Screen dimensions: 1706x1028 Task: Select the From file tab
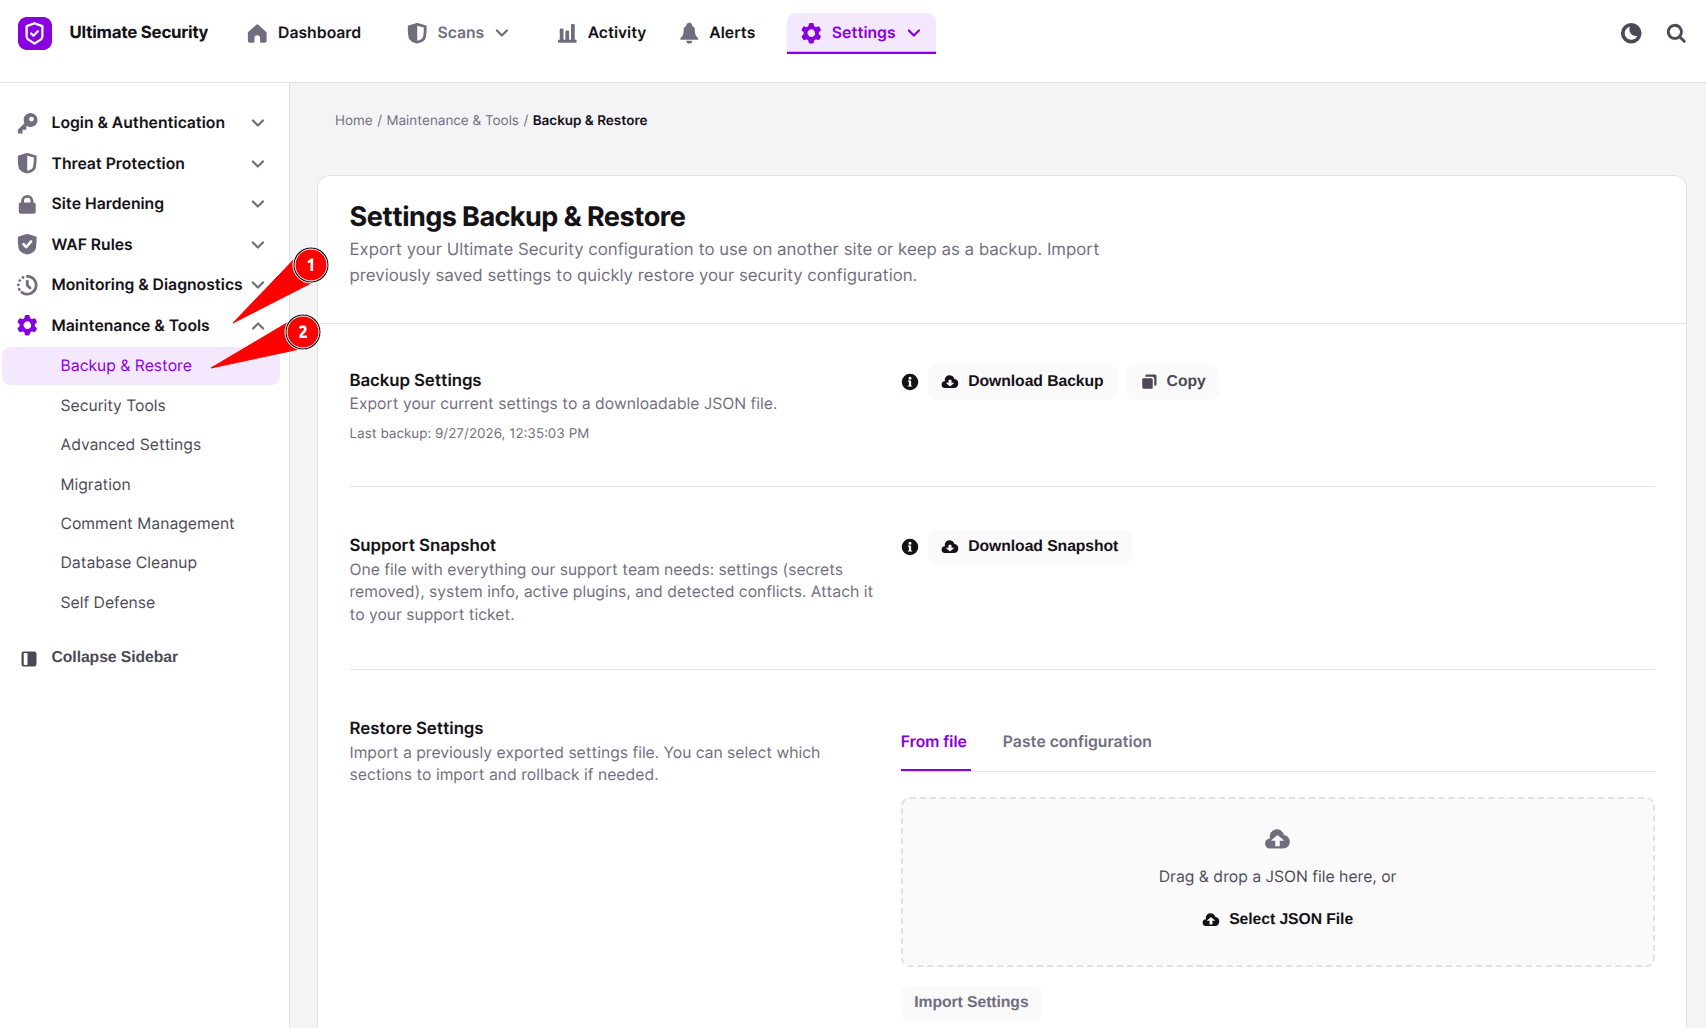(934, 742)
